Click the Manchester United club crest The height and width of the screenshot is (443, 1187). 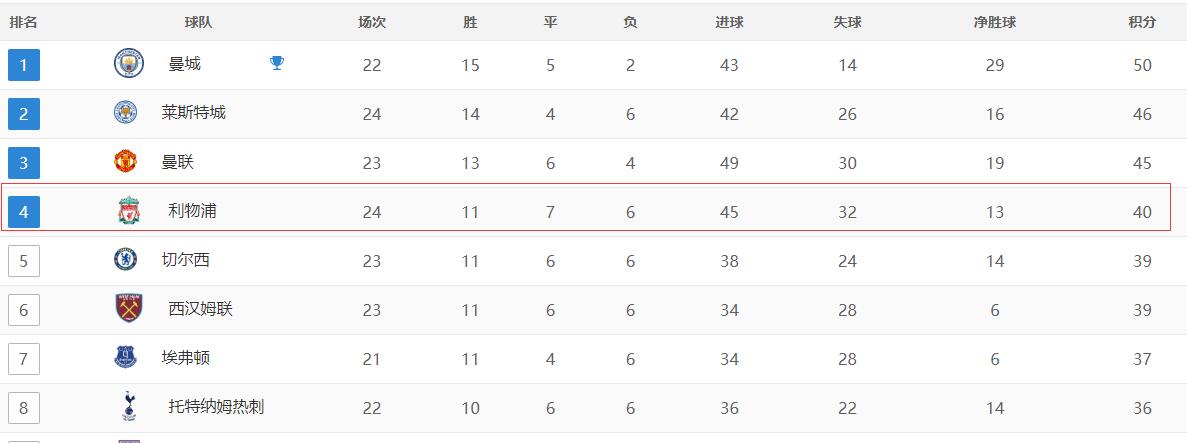click(x=126, y=161)
